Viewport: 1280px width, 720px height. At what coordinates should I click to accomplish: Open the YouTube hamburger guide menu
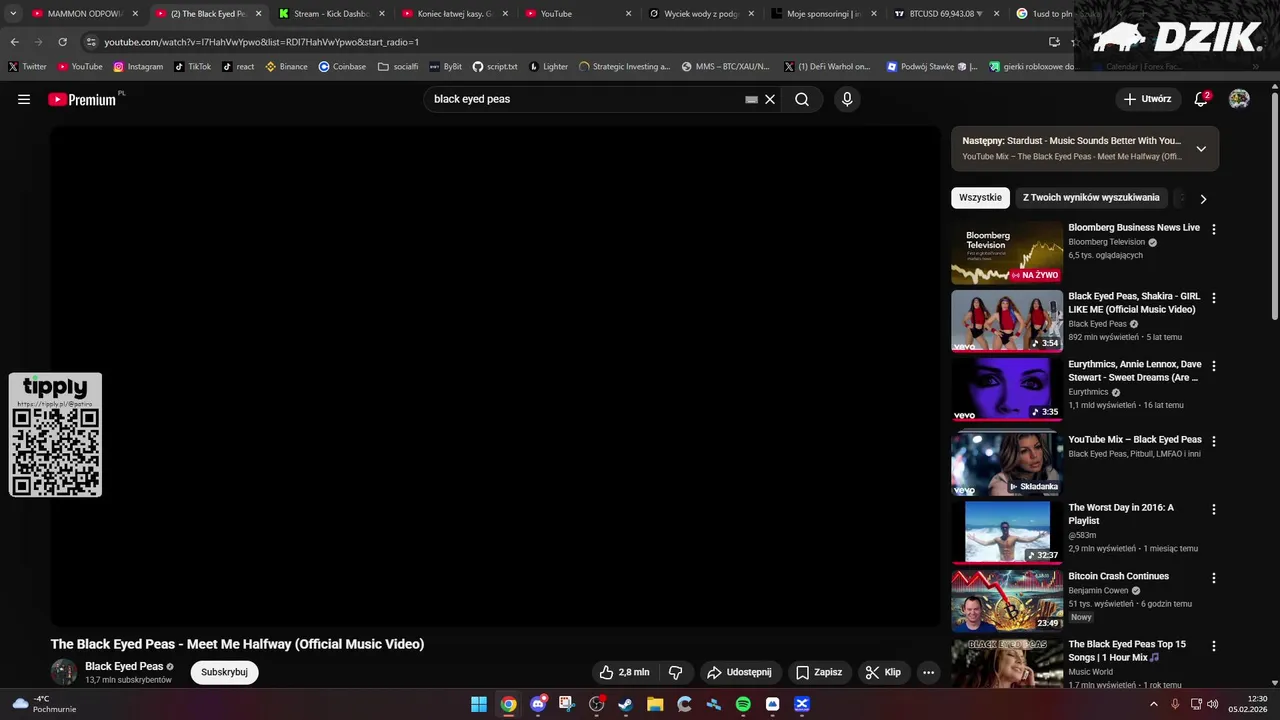tap(24, 99)
